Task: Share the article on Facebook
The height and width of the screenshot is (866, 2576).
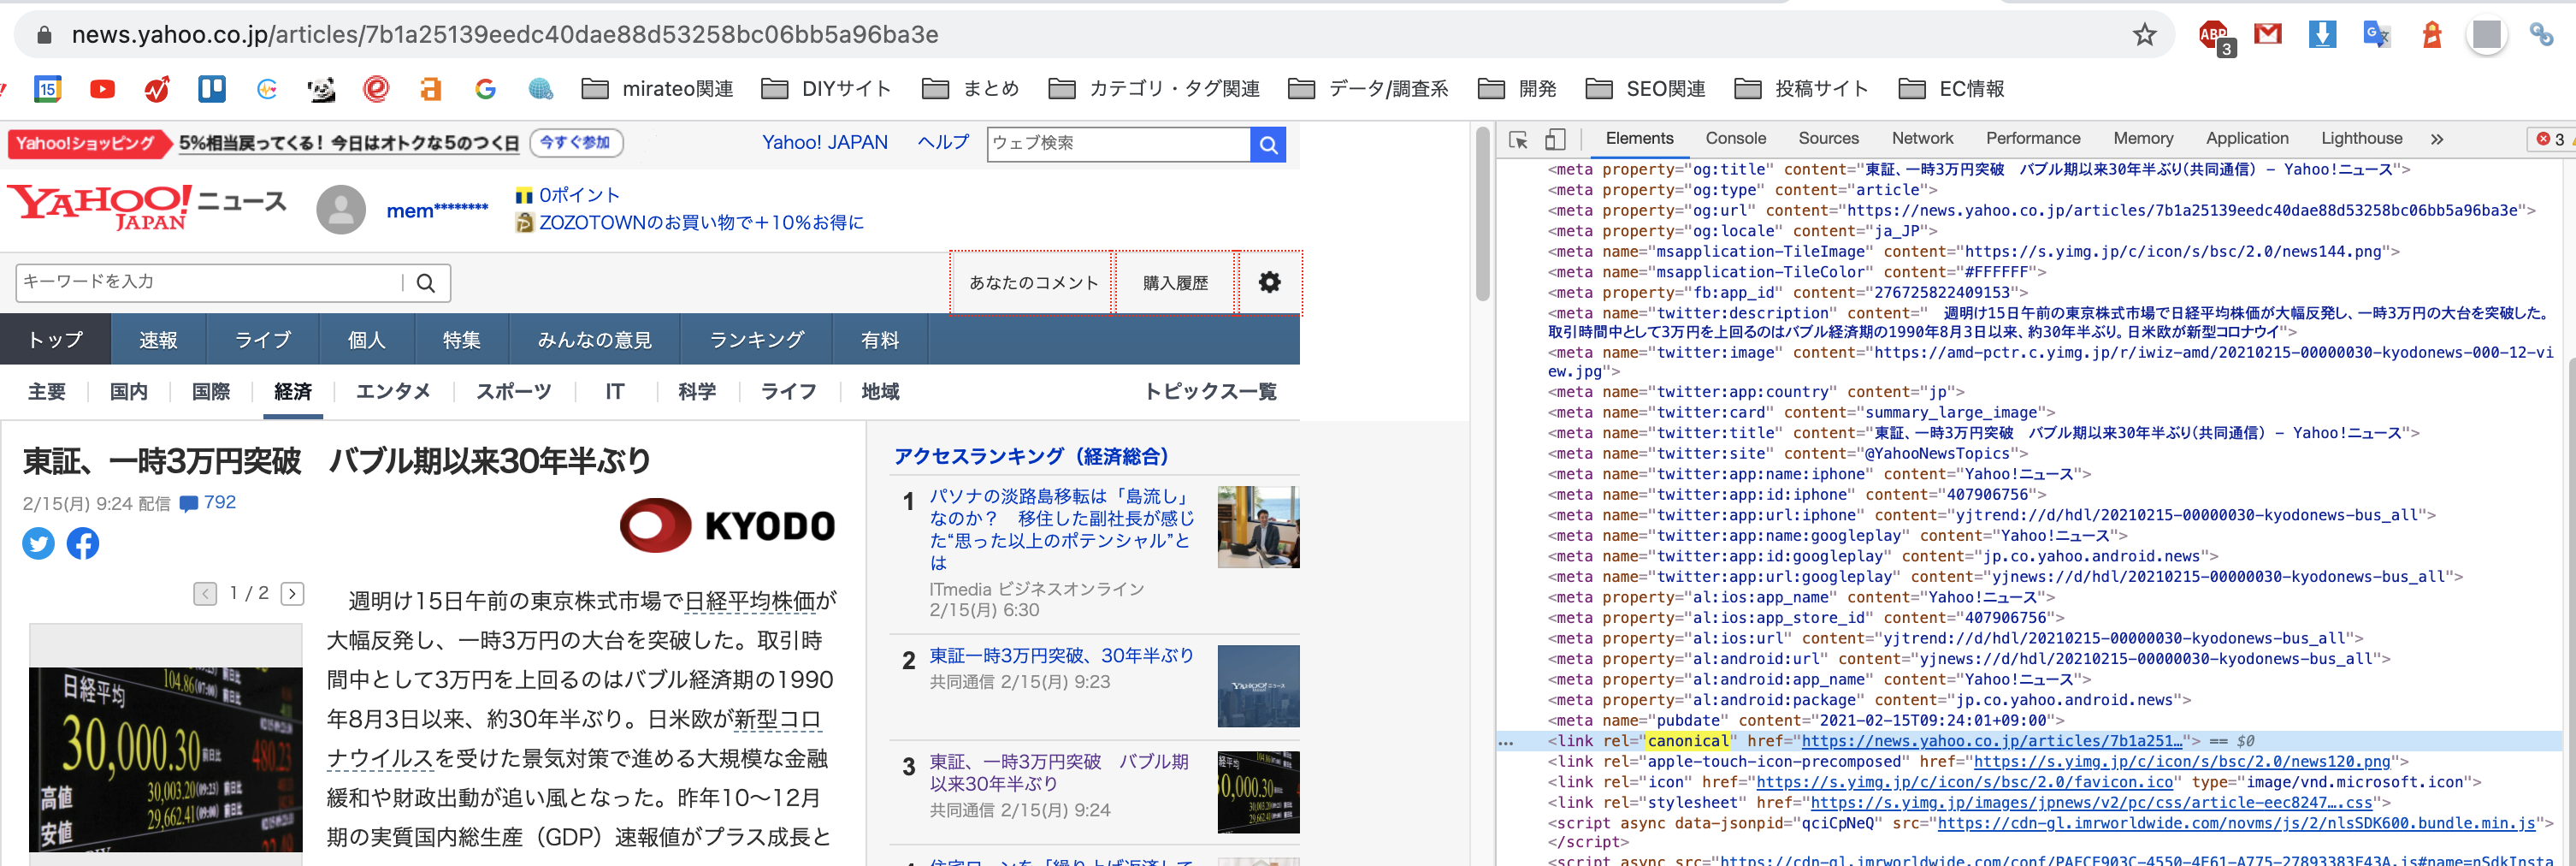Action: coord(83,543)
